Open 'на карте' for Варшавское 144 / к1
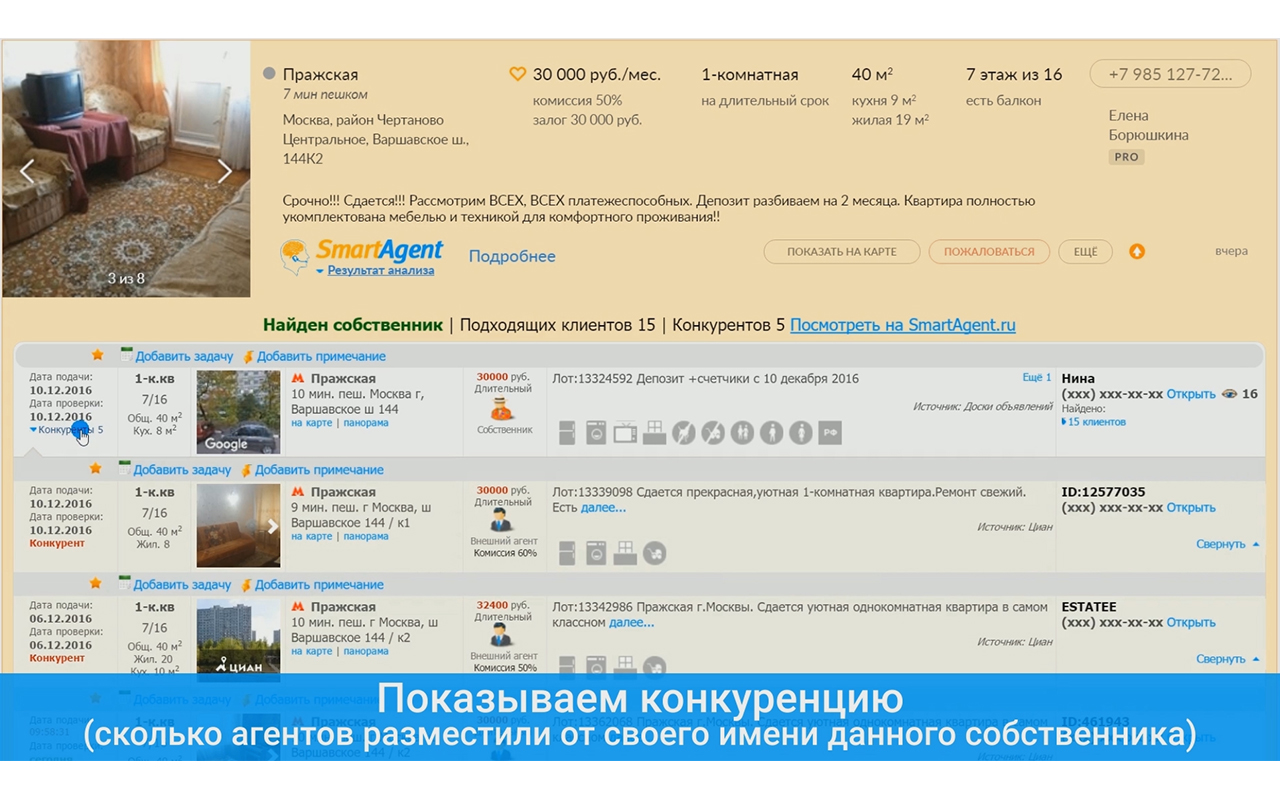Image resolution: width=1280 pixels, height=800 pixels. (x=312, y=537)
